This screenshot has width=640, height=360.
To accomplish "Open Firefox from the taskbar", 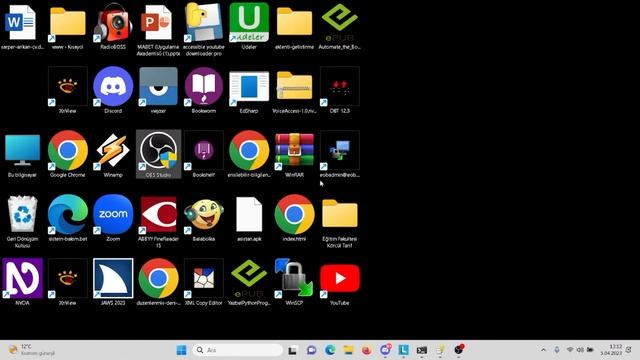I will 367,350.
